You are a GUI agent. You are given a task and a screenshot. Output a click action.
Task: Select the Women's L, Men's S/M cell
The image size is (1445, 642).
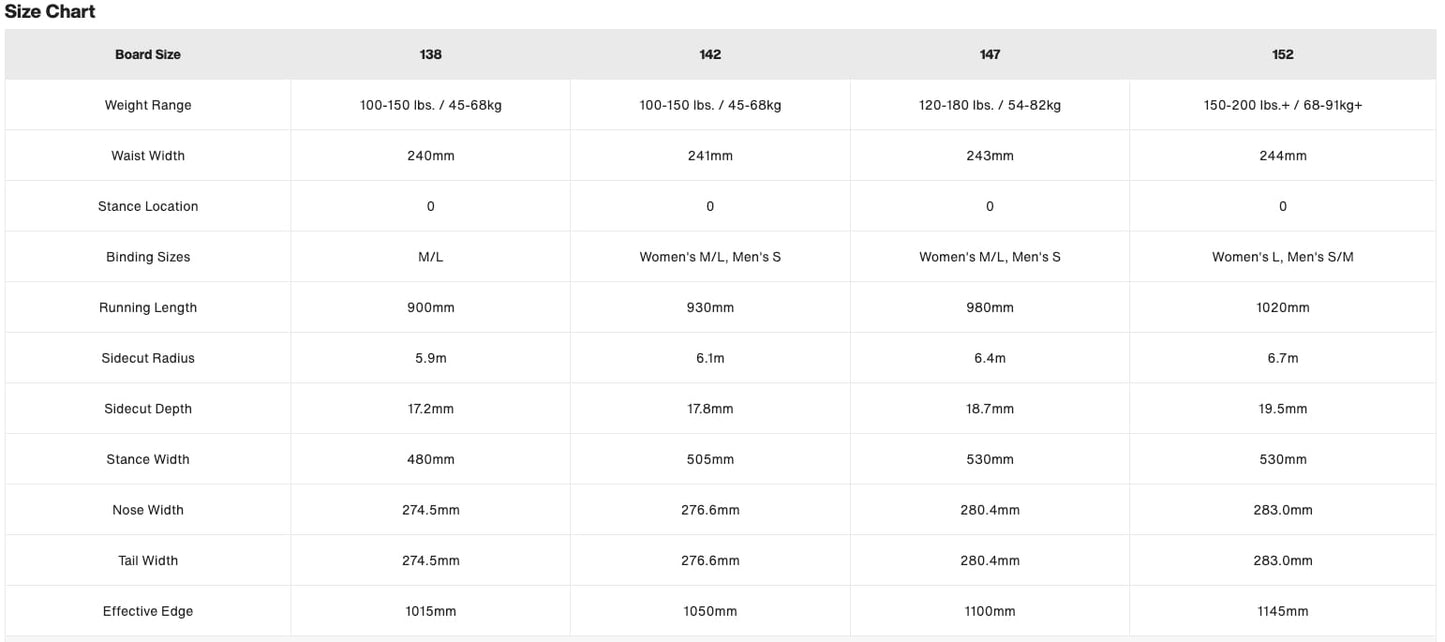tap(1283, 257)
